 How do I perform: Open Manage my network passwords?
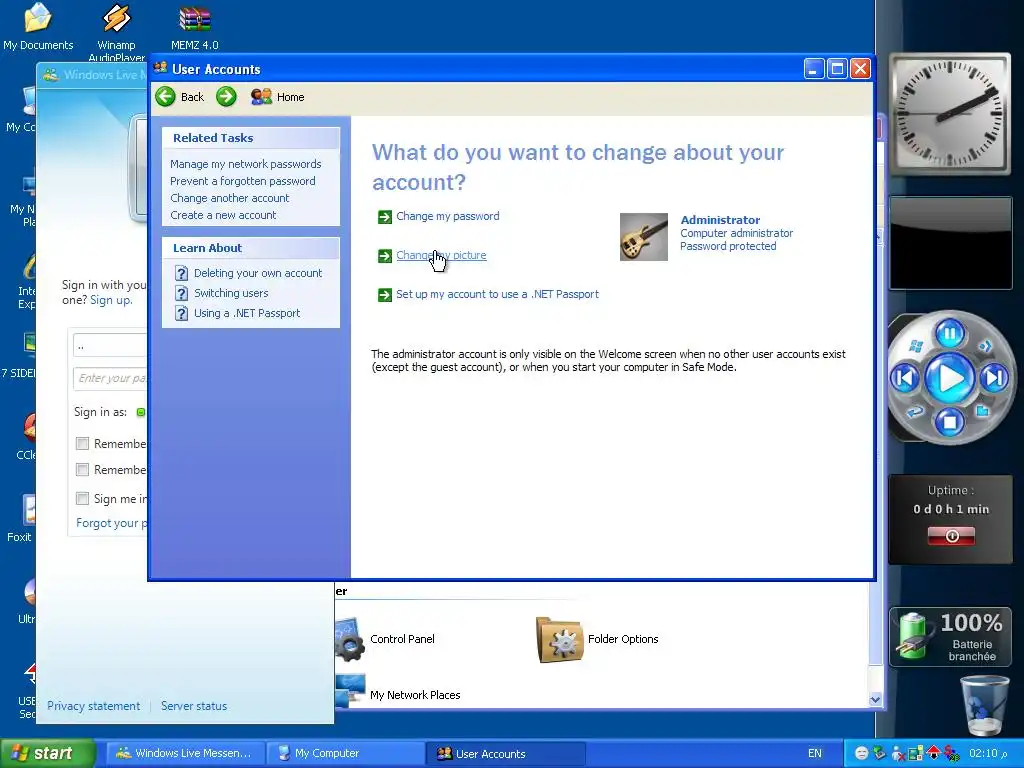pos(246,164)
